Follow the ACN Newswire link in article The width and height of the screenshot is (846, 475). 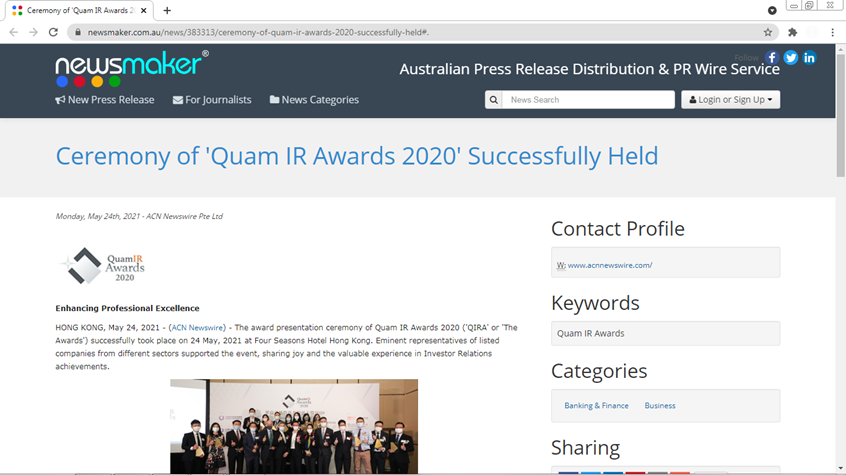(197, 328)
